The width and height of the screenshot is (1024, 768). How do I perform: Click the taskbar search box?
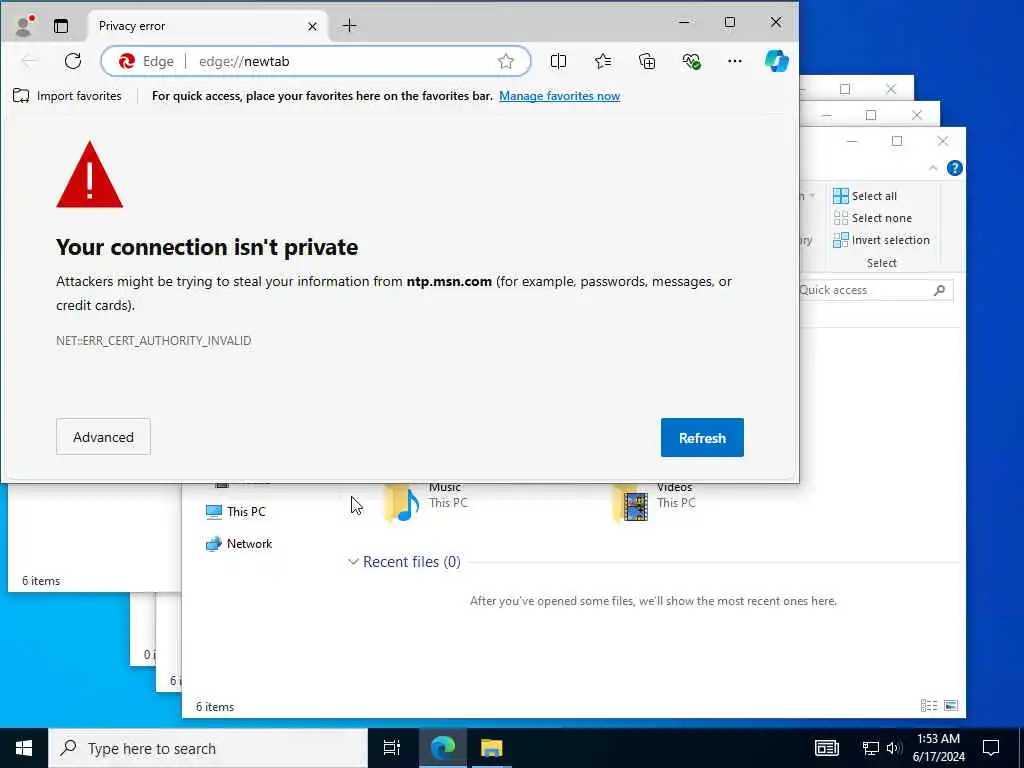pos(208,748)
